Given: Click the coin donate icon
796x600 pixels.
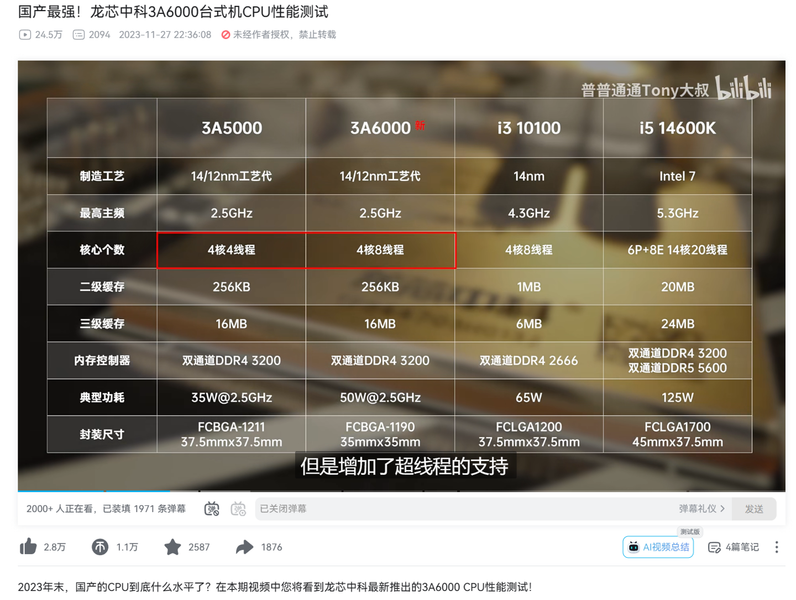Looking at the screenshot, I should tap(100, 547).
